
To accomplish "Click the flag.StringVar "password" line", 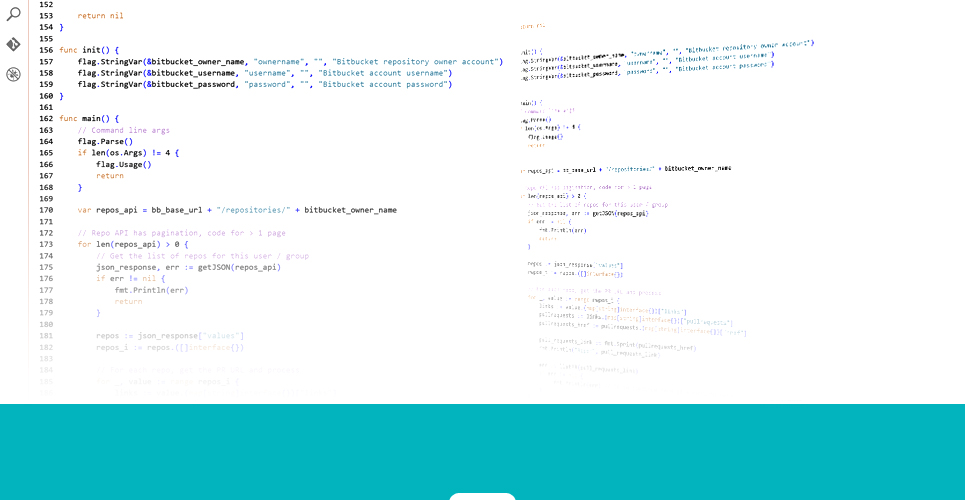I will pyautogui.click(x=265, y=84).
